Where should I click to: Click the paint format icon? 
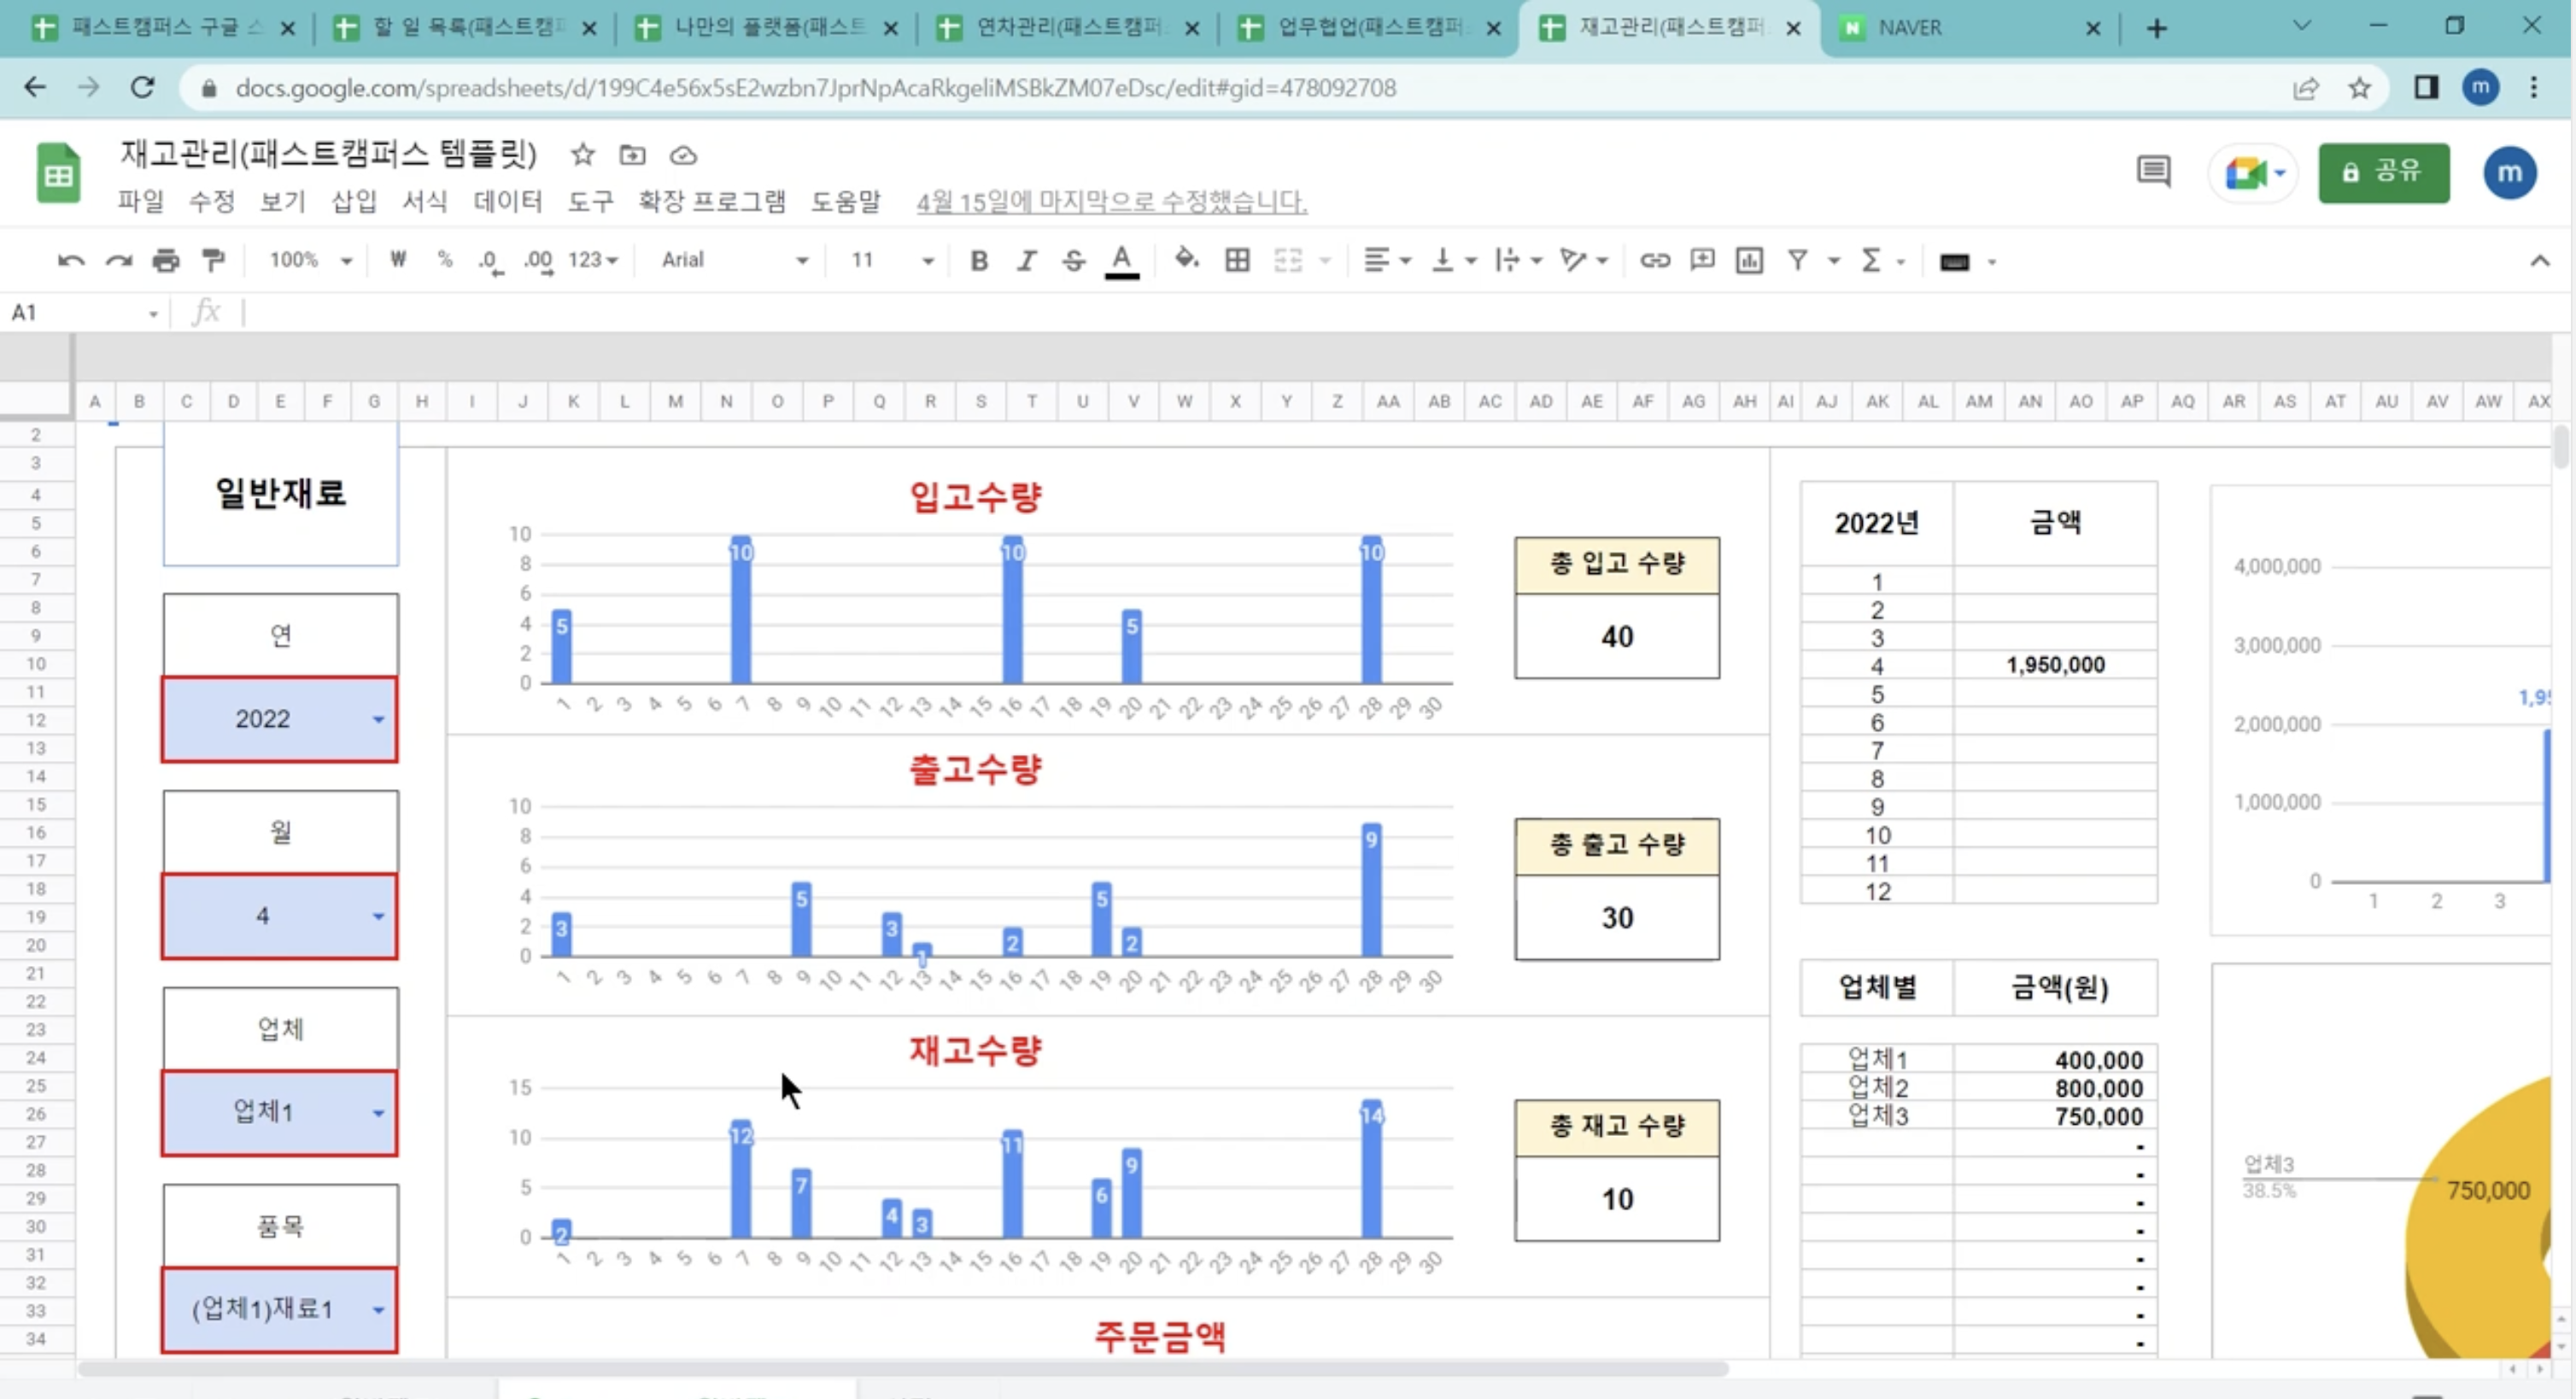[213, 261]
